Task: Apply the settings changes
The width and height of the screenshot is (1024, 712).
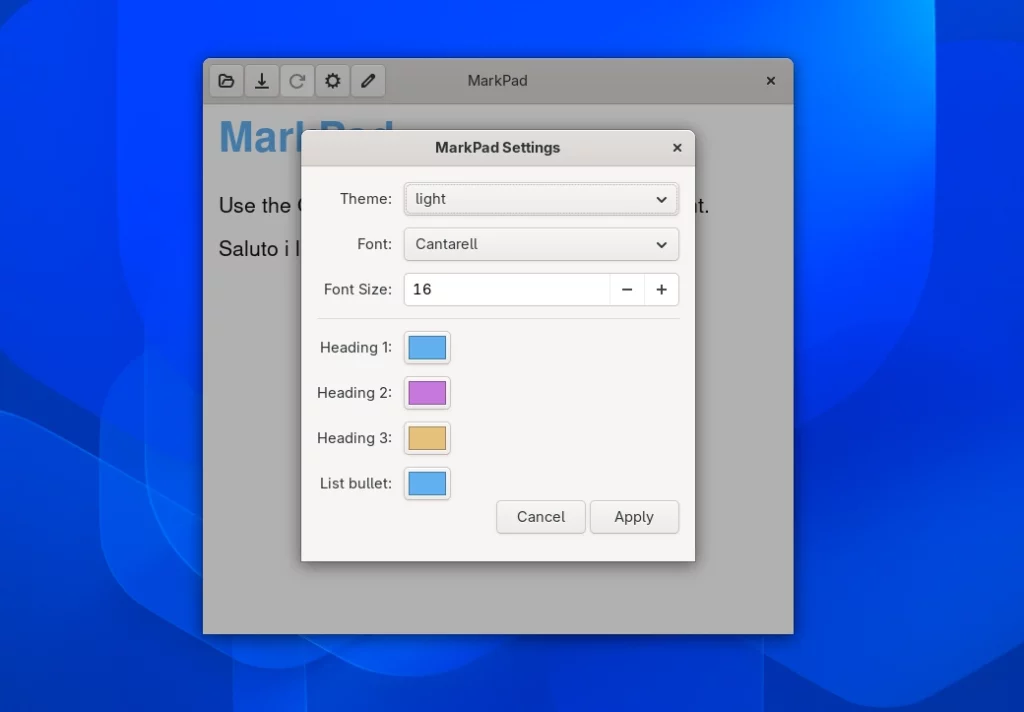Action: coord(634,517)
